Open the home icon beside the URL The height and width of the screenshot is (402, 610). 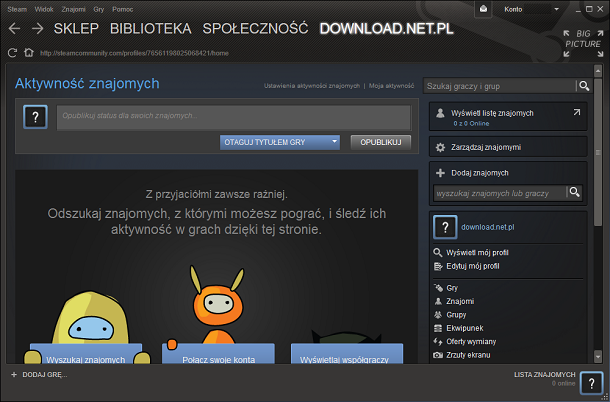tap(28, 53)
